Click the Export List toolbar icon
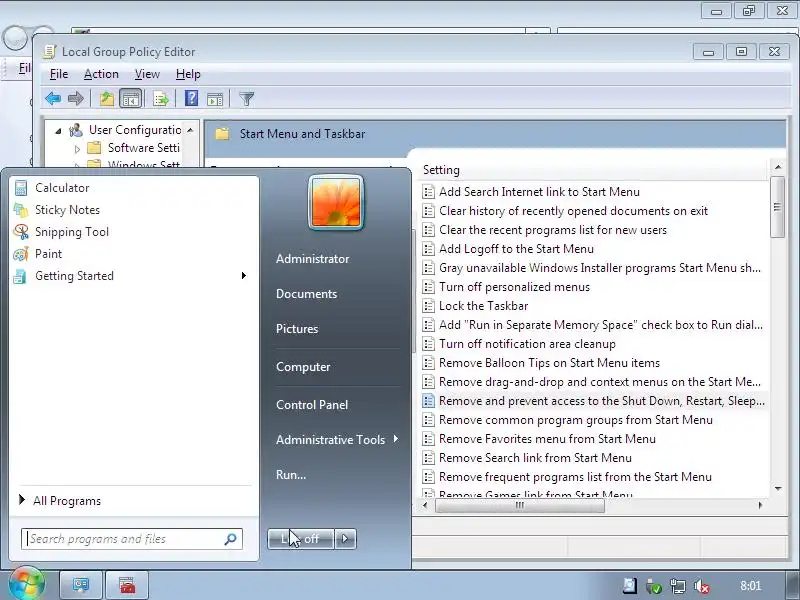This screenshot has height=600, width=800. (x=161, y=98)
